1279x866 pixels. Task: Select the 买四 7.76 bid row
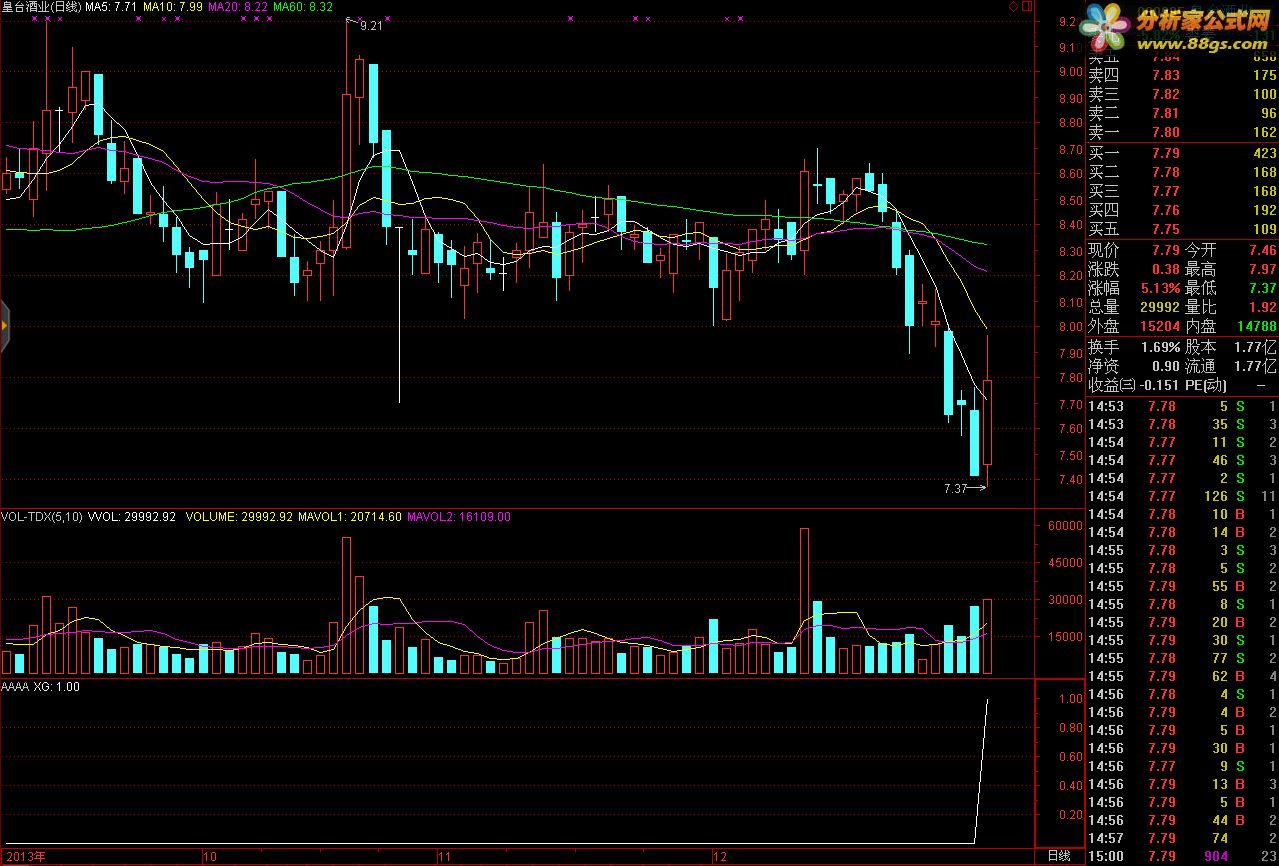tap(1182, 210)
